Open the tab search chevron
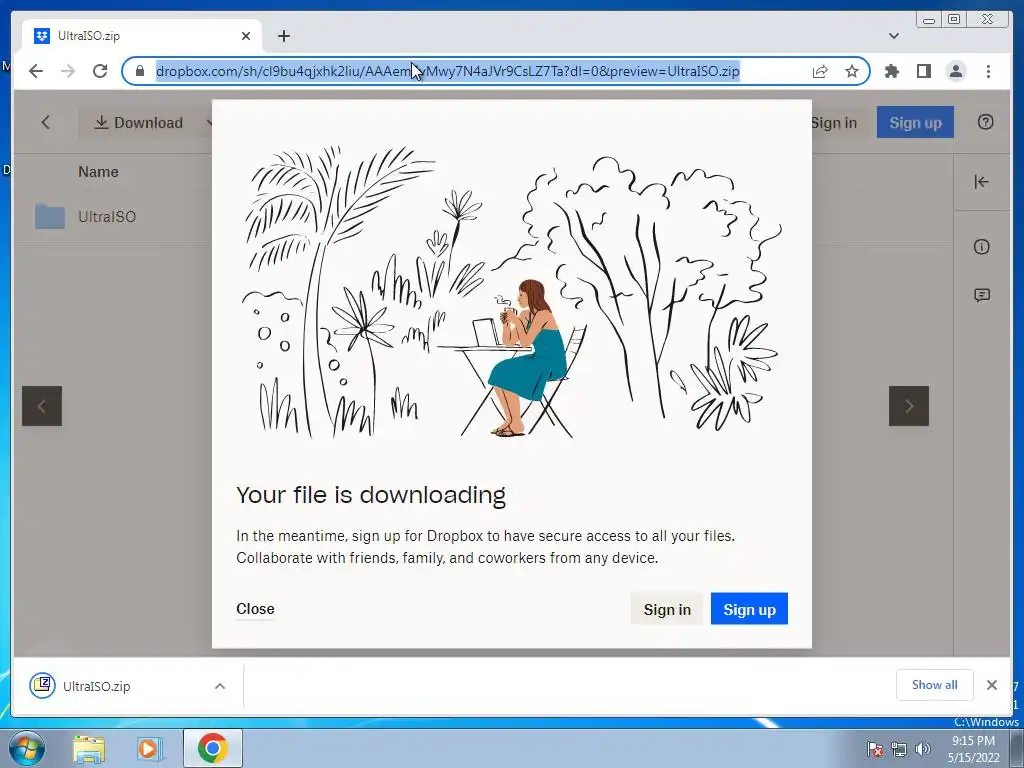Image resolution: width=1024 pixels, height=768 pixels. tap(893, 36)
